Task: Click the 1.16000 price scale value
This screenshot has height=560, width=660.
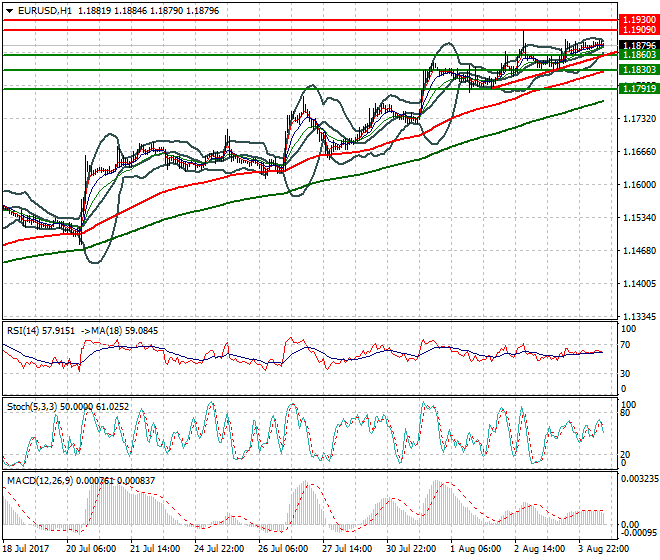Action: pos(639,184)
